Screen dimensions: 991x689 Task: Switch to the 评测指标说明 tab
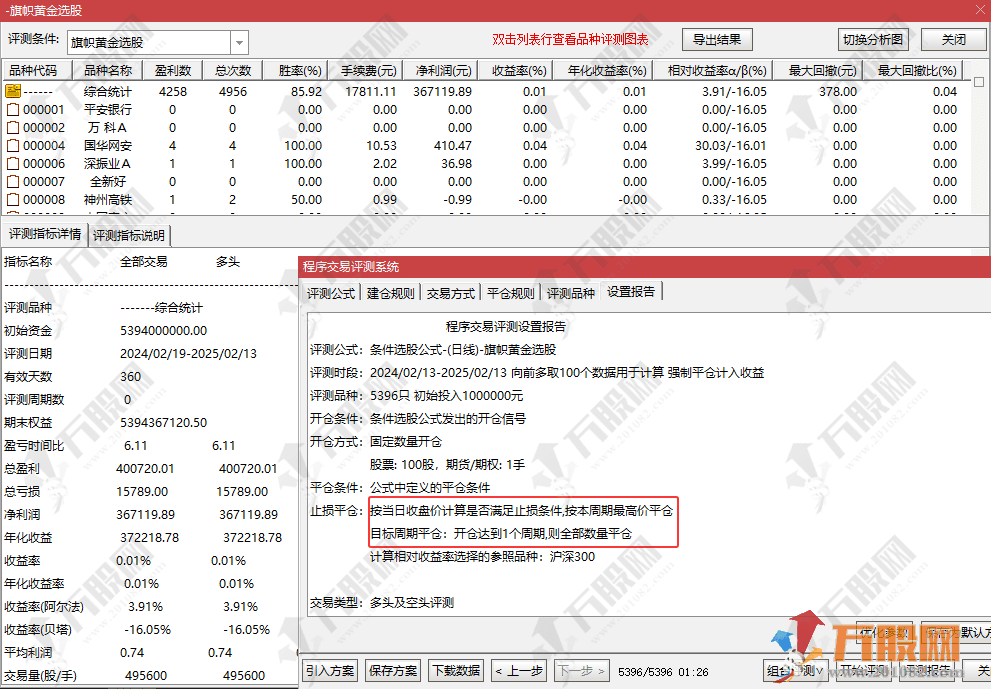129,235
